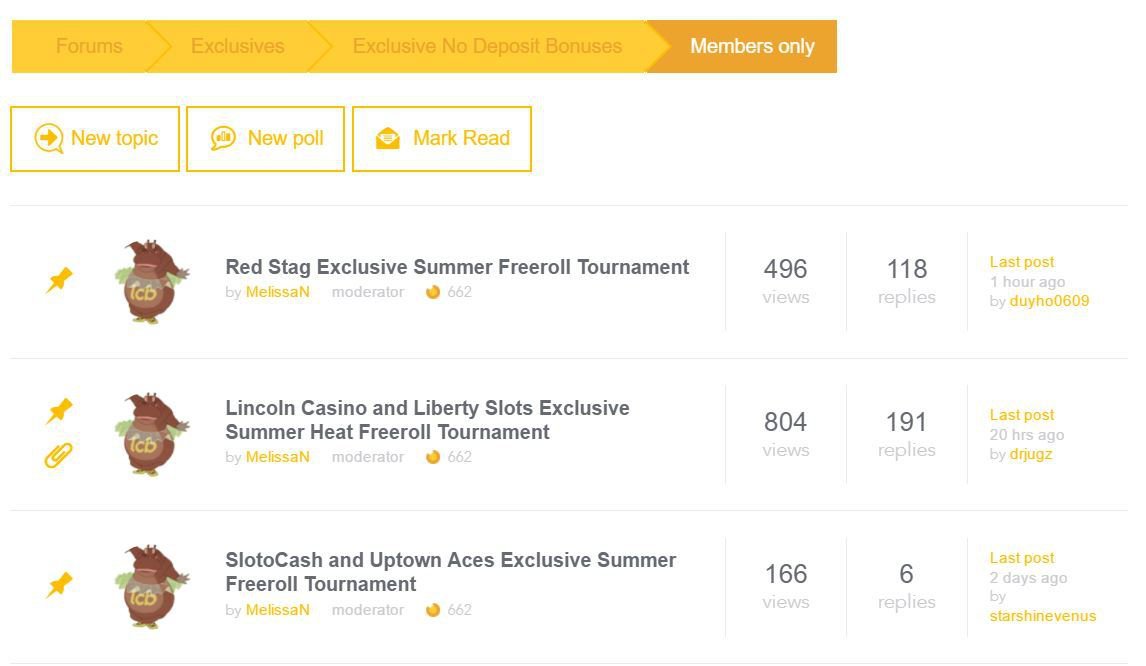Viewport: 1146px width, 666px height.
Task: Open the Forums breadcrumb
Action: (x=89, y=46)
